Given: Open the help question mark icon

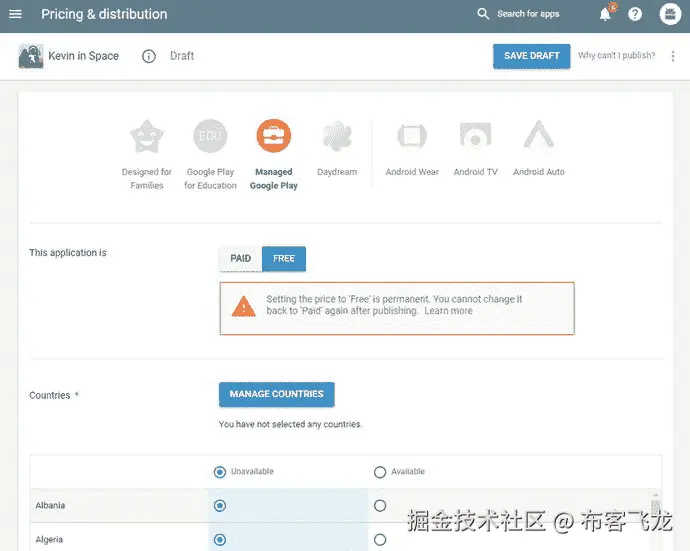Looking at the screenshot, I should tap(635, 14).
